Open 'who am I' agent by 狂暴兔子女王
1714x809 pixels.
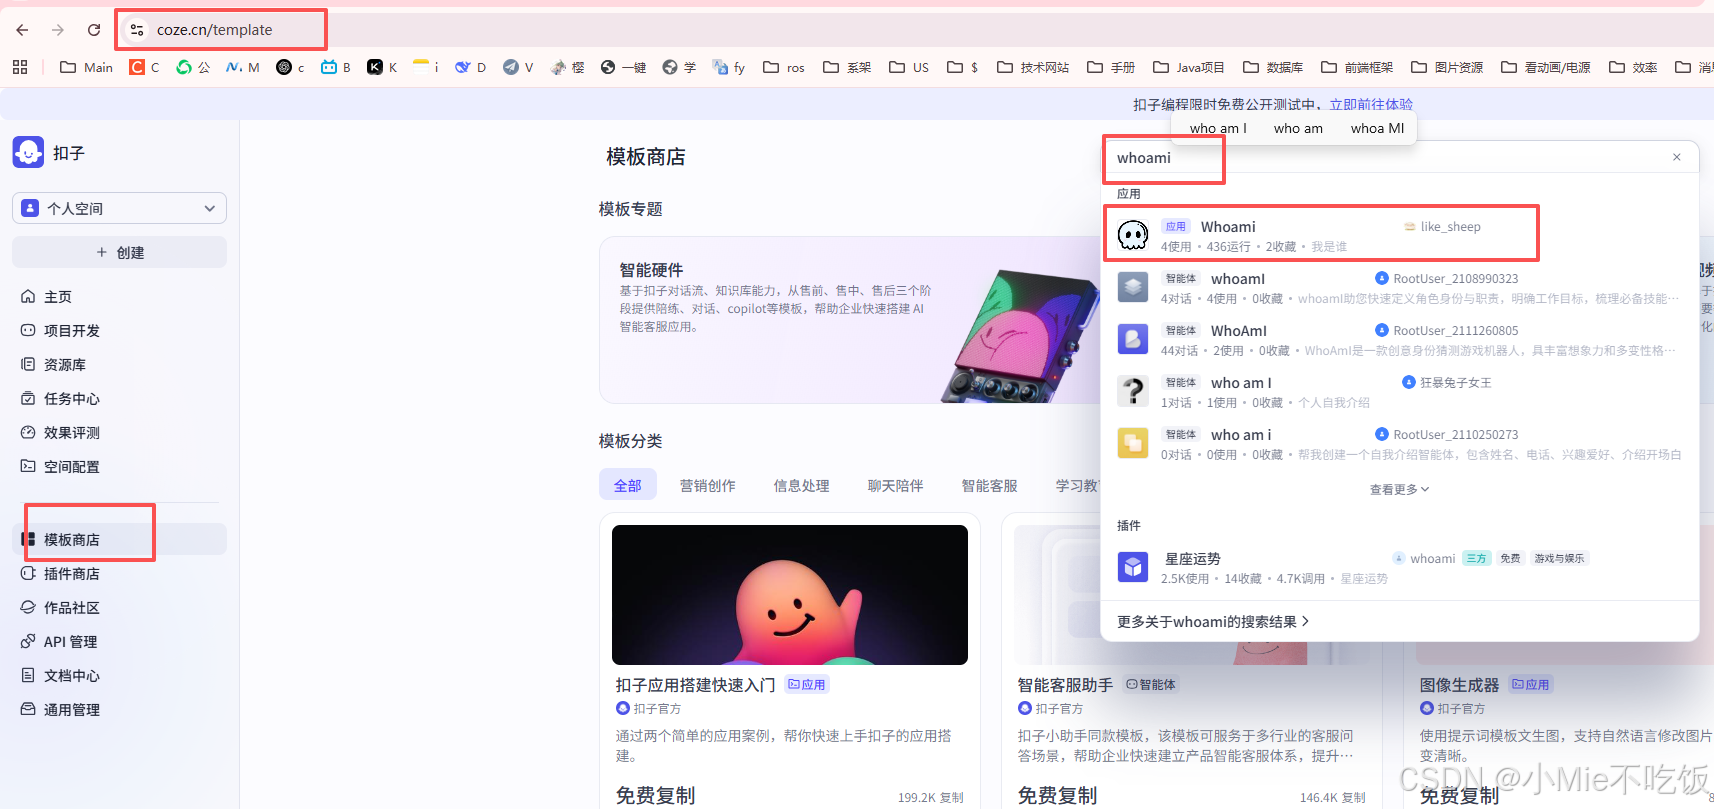pyautogui.click(x=1400, y=392)
